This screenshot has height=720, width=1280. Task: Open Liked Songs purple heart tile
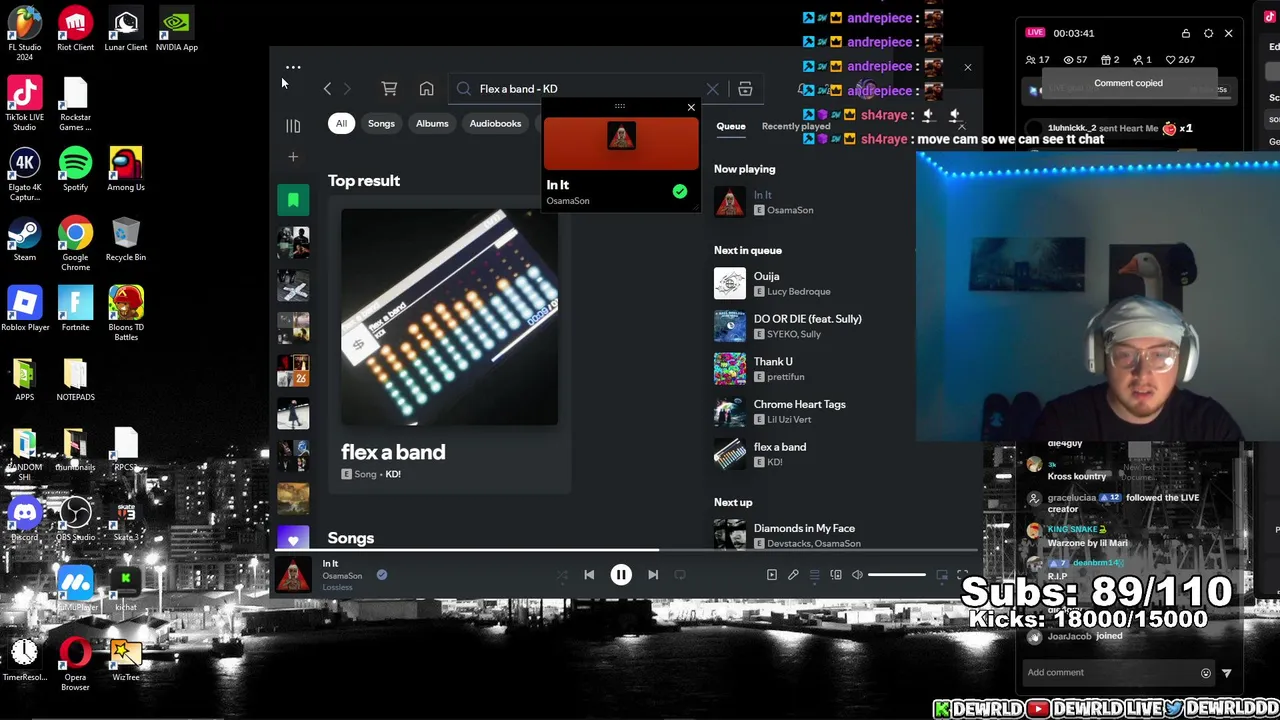[x=293, y=540]
